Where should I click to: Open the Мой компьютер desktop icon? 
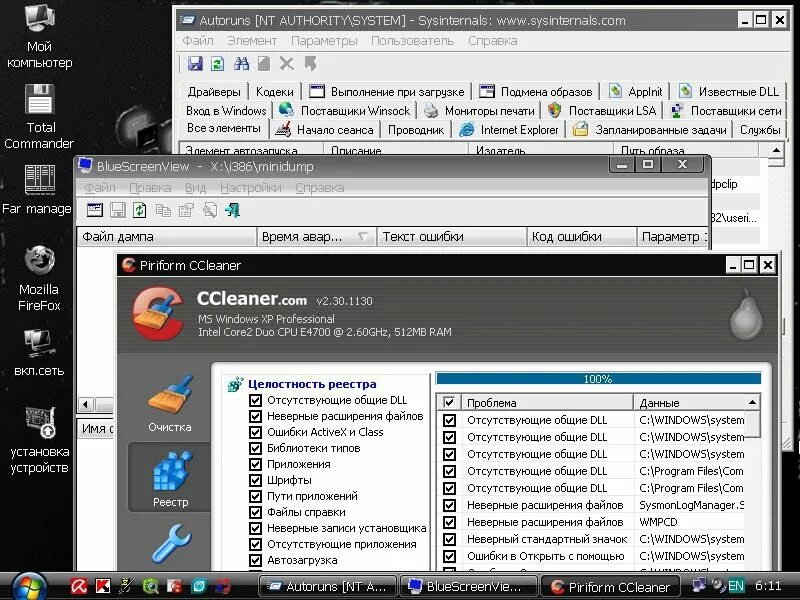tap(39, 35)
